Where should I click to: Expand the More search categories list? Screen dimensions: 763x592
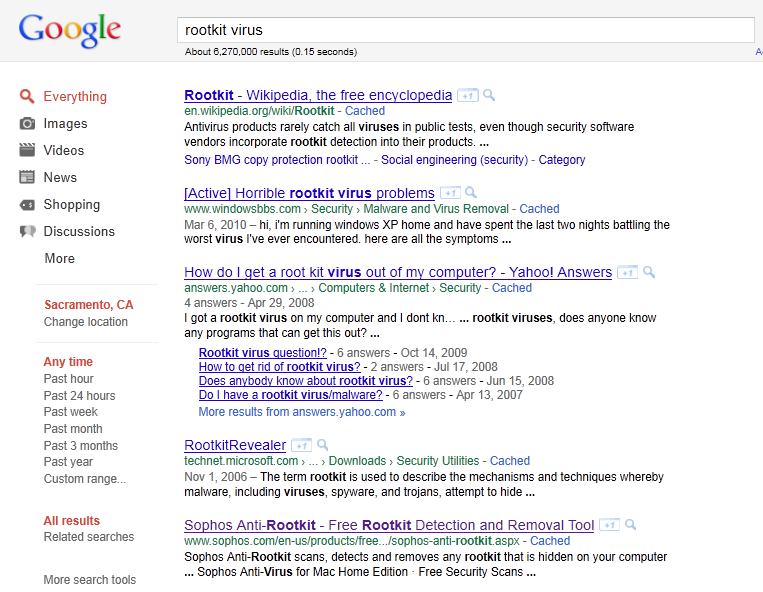pos(59,258)
